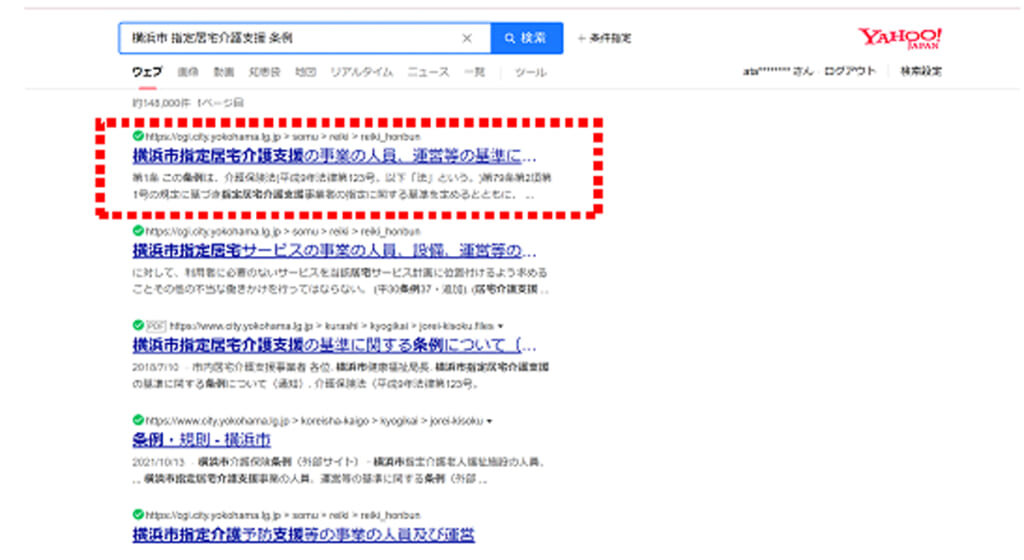Screen dimensions: 1024x560
Task: Open PDF result 横浜市指定居宅介護支援の基準に関する条例について
Action: (x=334, y=345)
